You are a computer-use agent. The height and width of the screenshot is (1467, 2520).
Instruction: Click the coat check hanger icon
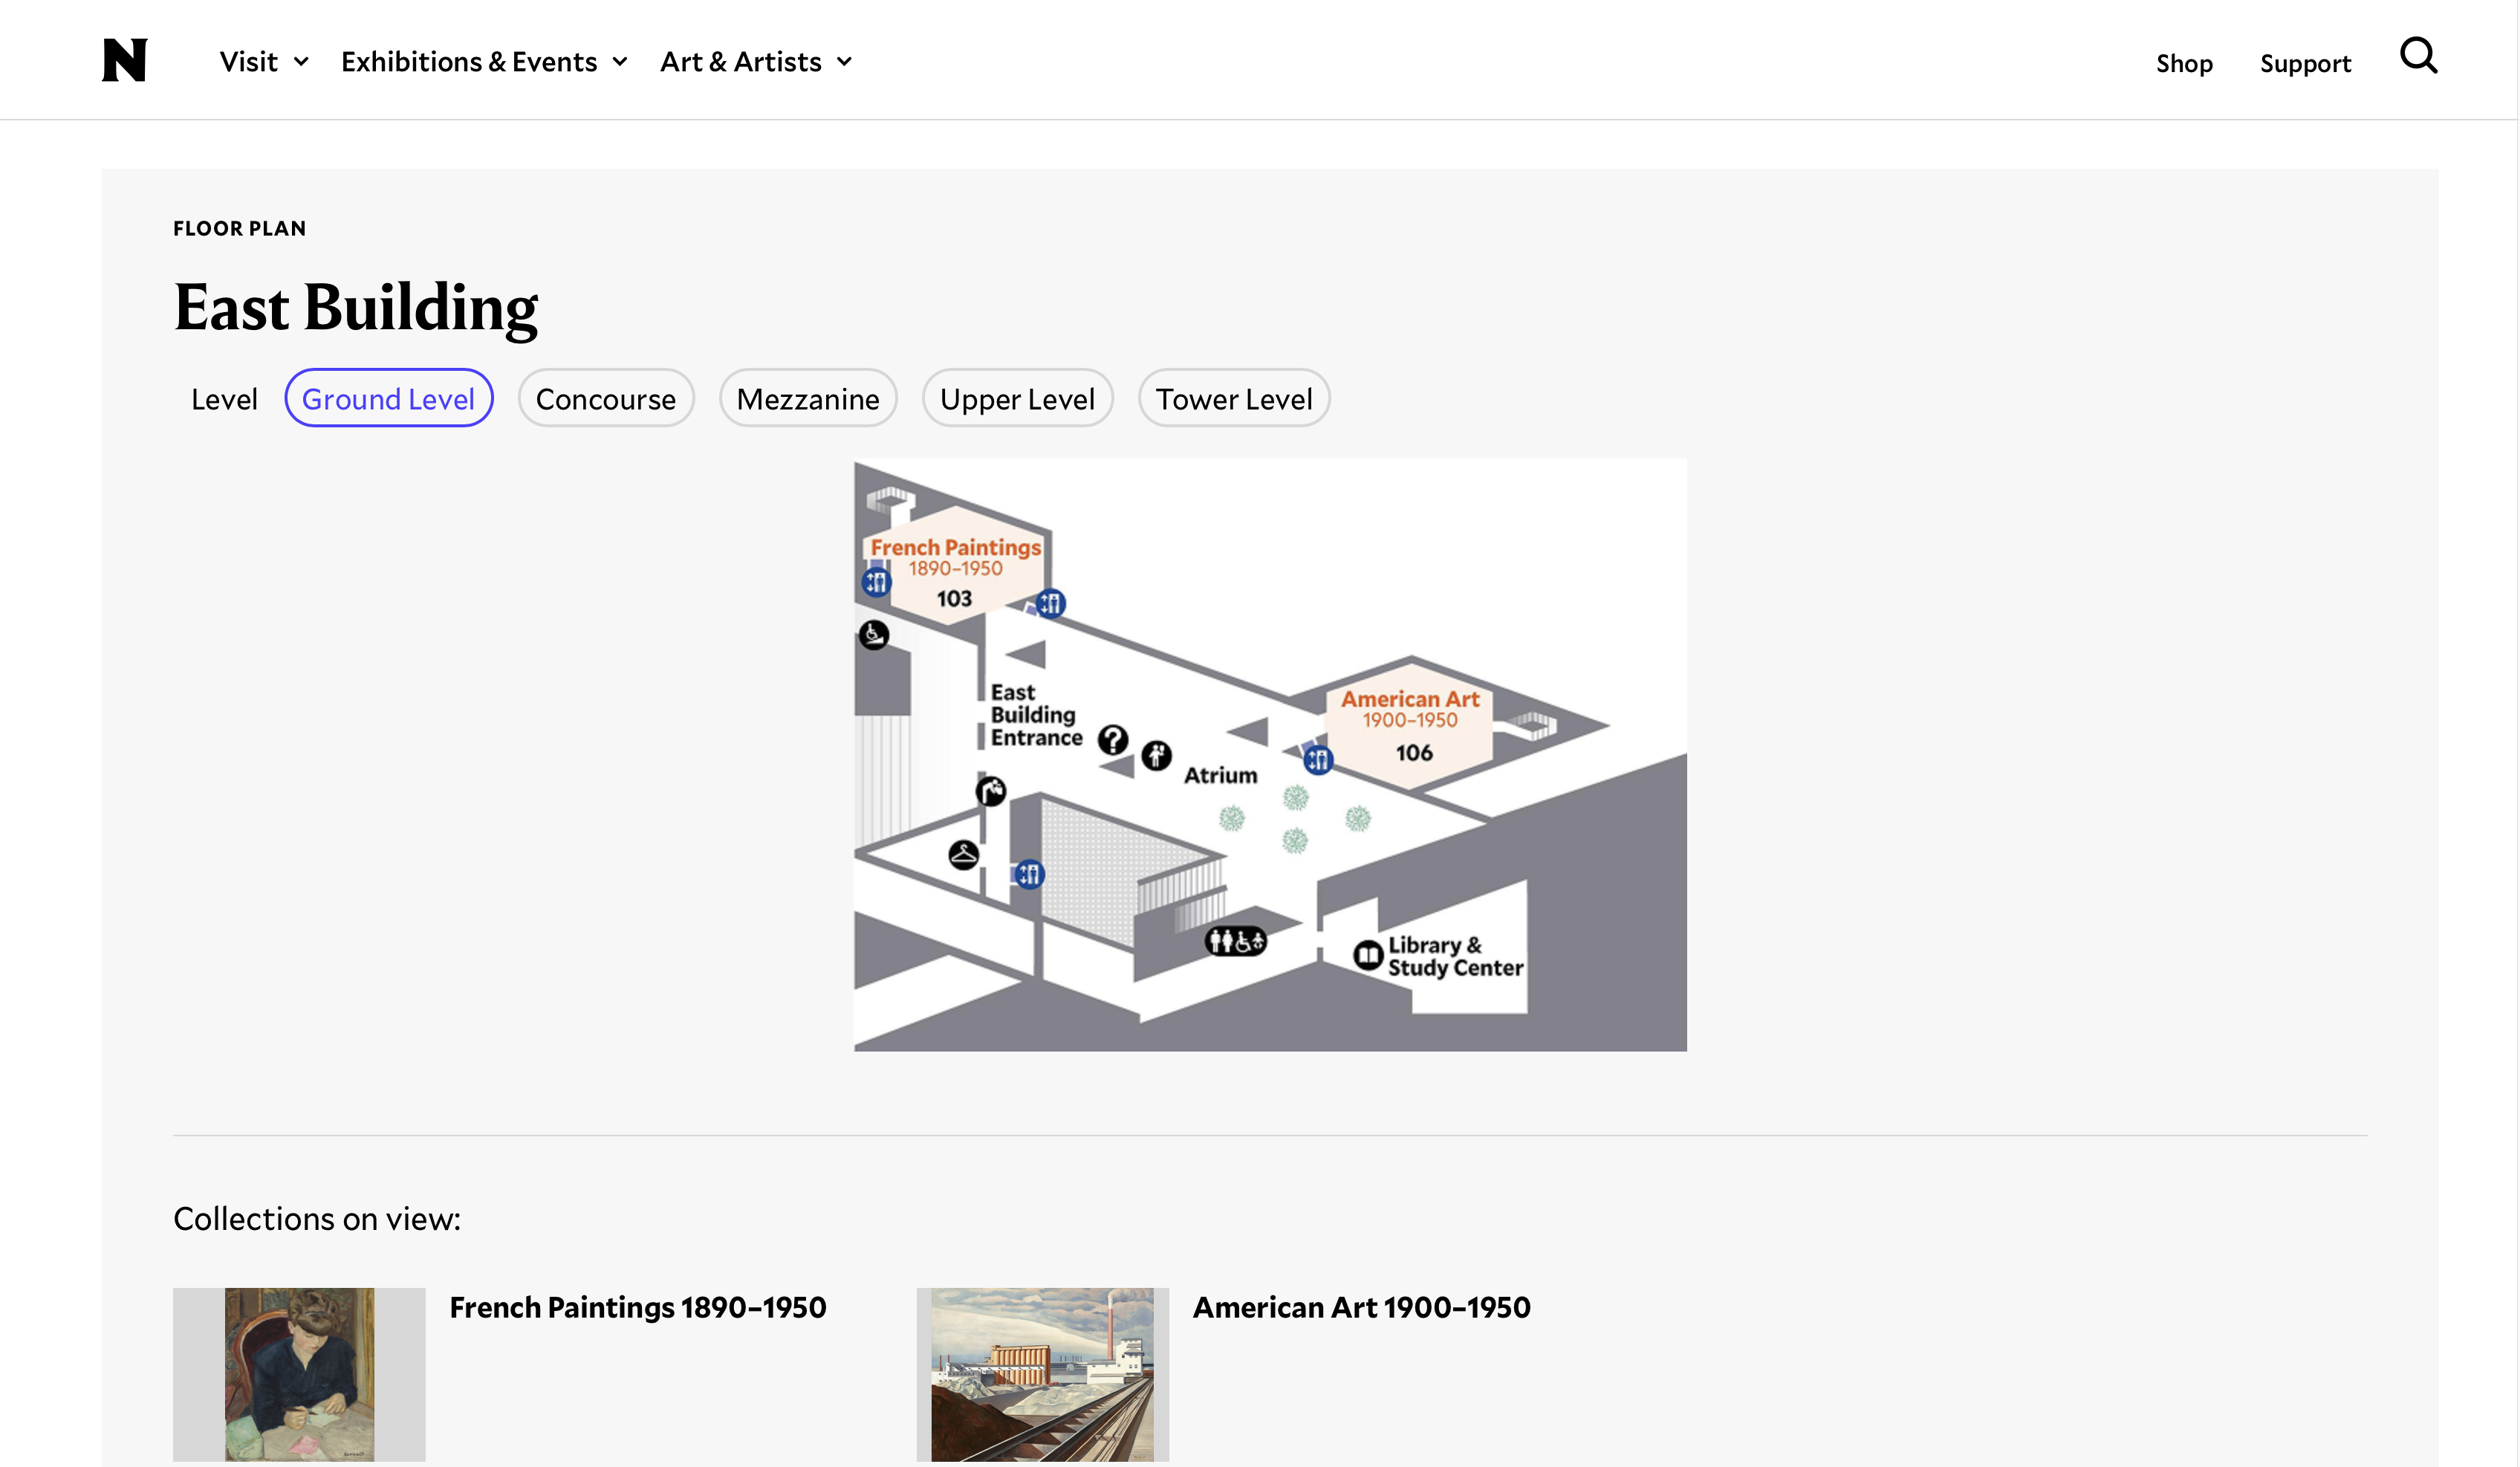[963, 855]
